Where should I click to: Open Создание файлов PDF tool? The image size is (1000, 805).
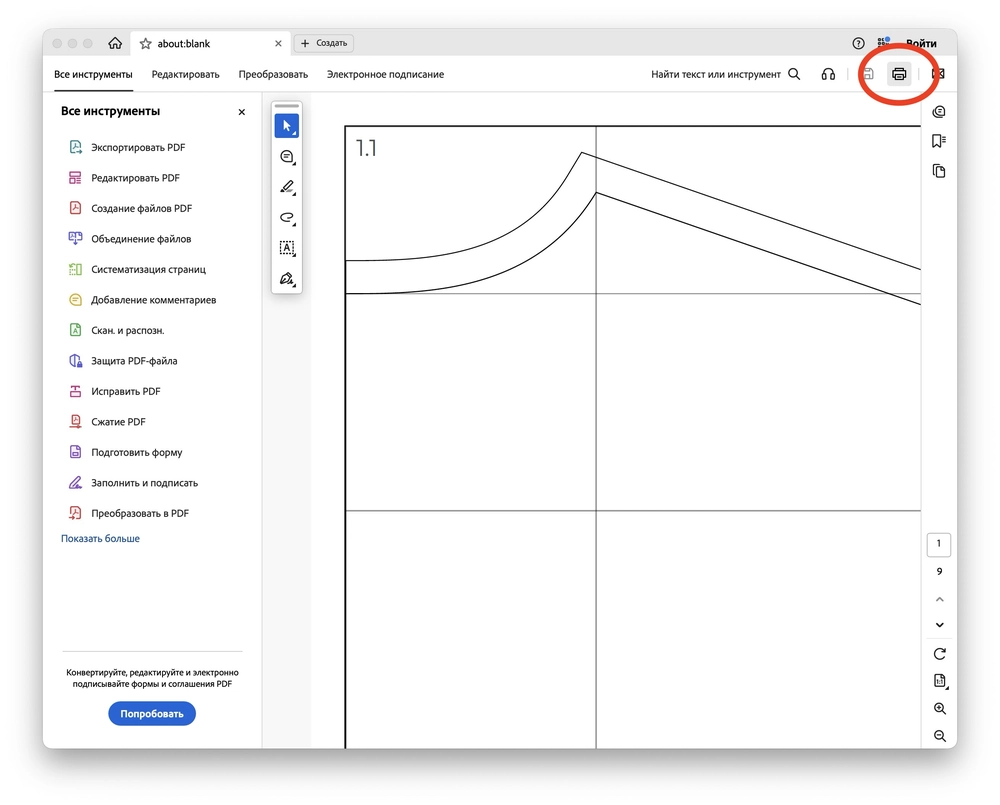129,209
